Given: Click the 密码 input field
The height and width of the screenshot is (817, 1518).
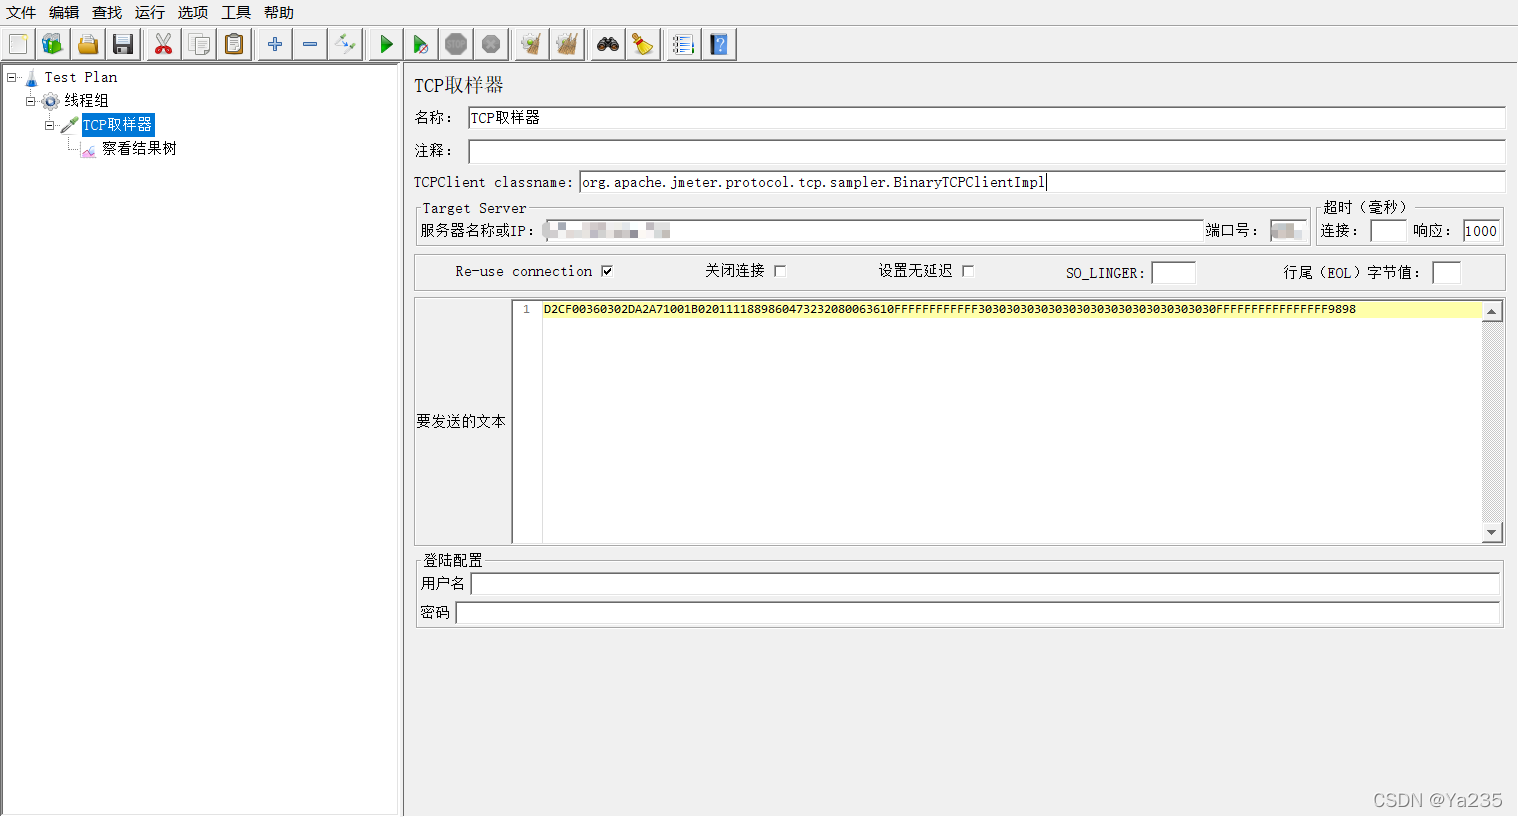Looking at the screenshot, I should (978, 612).
